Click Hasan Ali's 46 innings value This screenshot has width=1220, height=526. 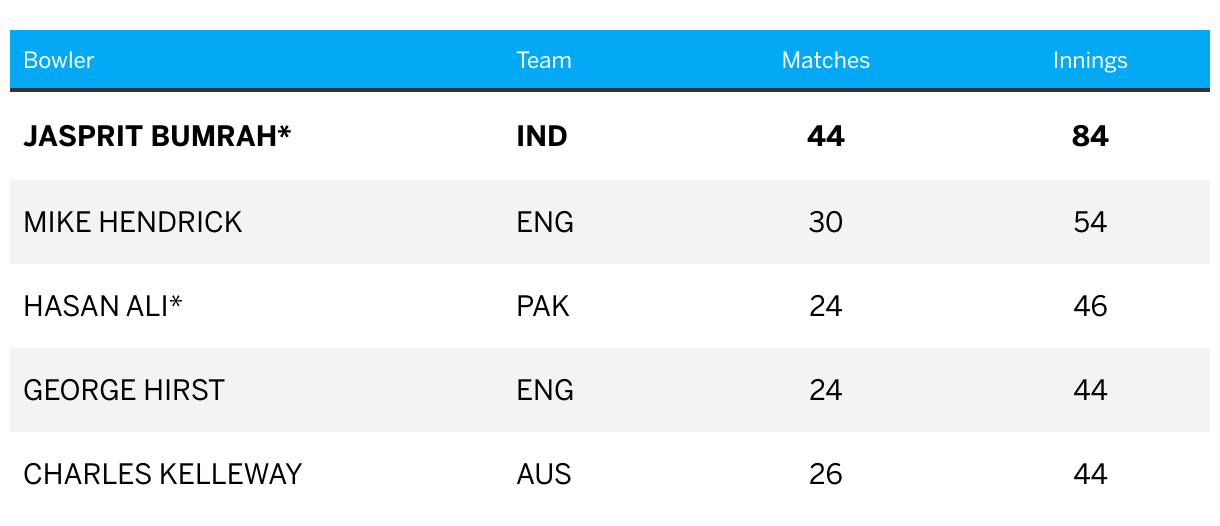[1090, 306]
